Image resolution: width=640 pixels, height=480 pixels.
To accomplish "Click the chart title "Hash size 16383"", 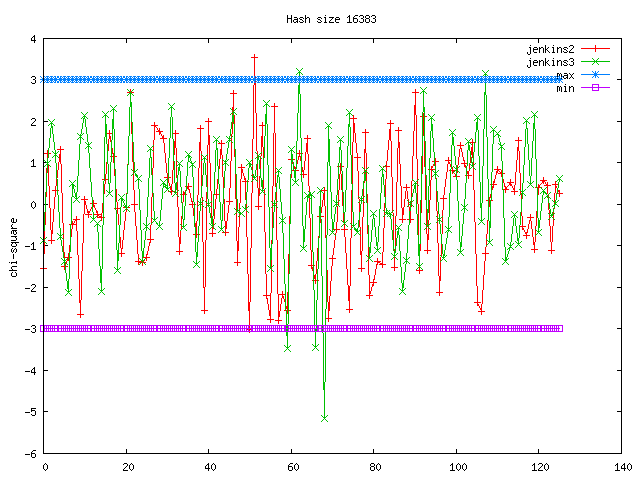I will [x=331, y=19].
